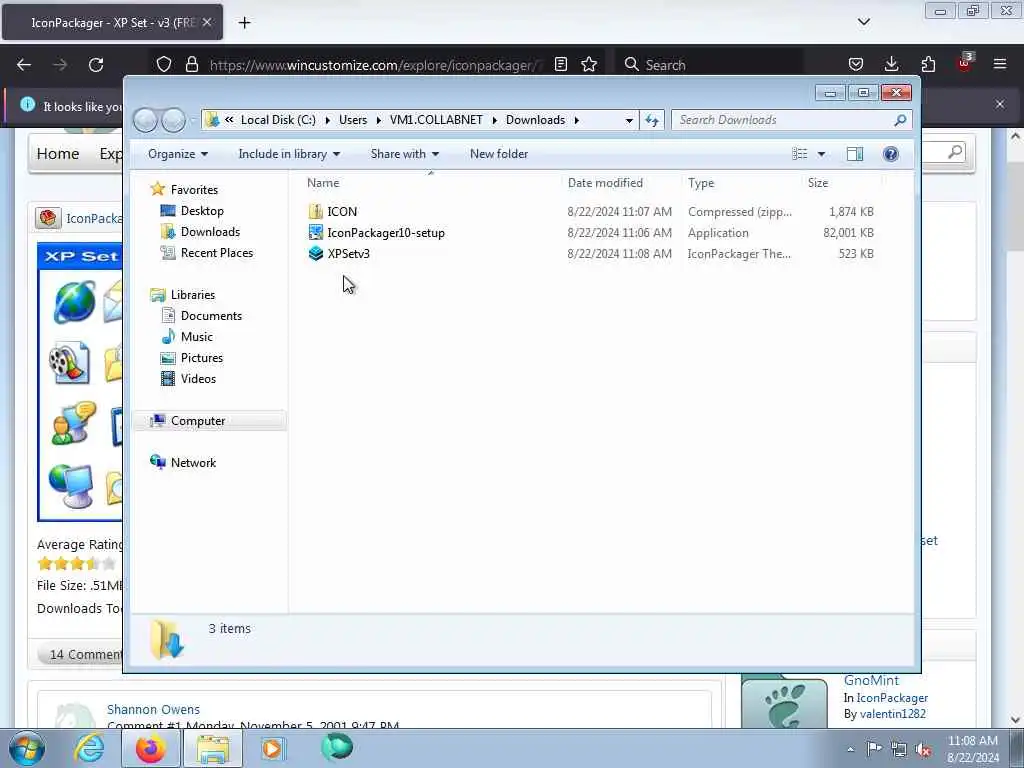The height and width of the screenshot is (768, 1024).
Task: Open valentin1282 author link
Action: pos(893,714)
